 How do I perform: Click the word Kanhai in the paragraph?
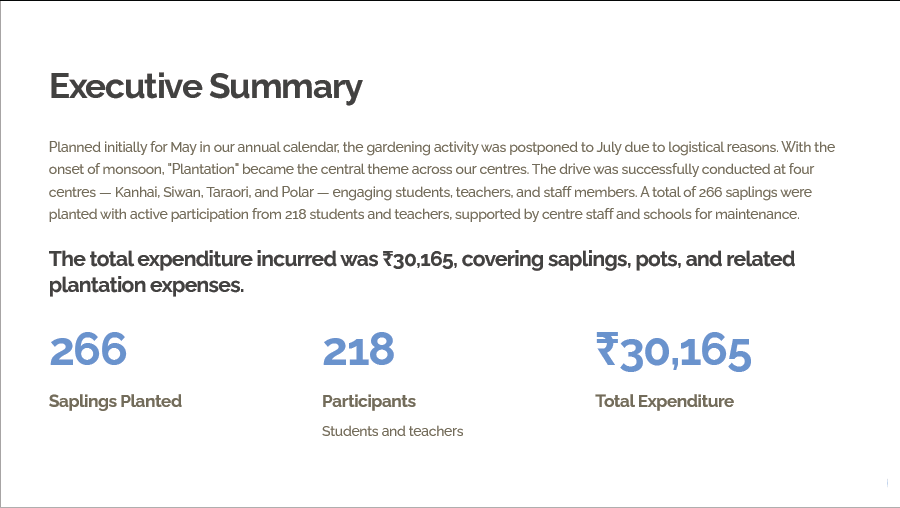click(150, 192)
